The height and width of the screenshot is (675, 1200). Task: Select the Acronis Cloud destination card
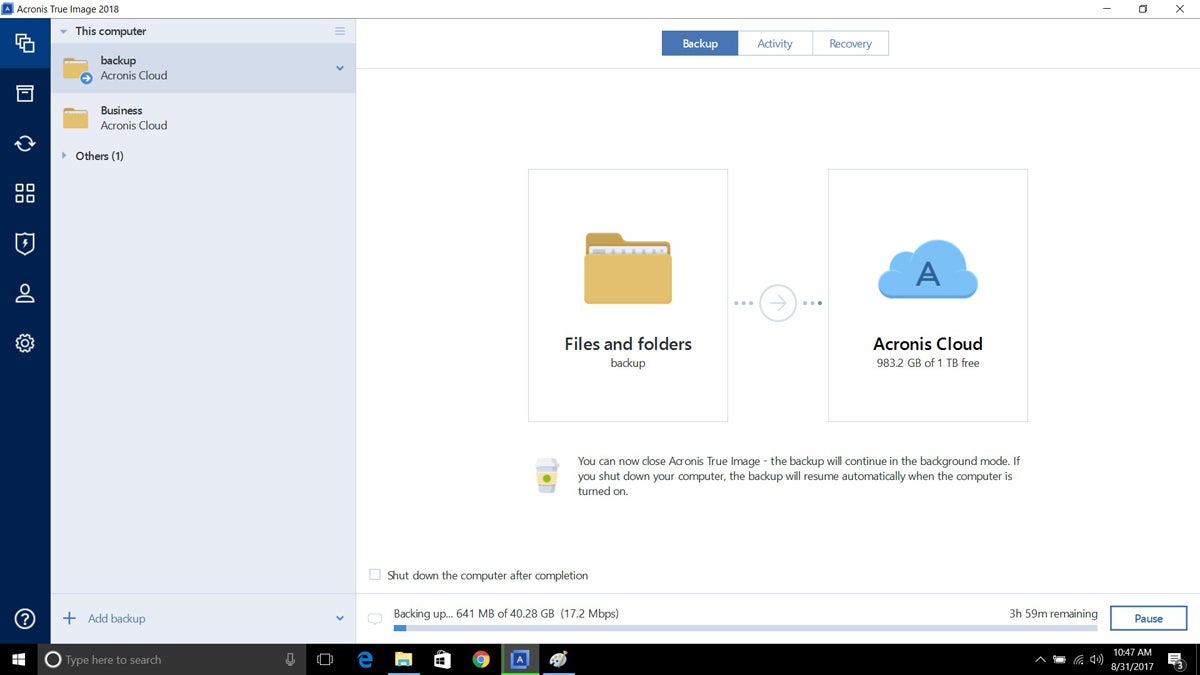[928, 295]
